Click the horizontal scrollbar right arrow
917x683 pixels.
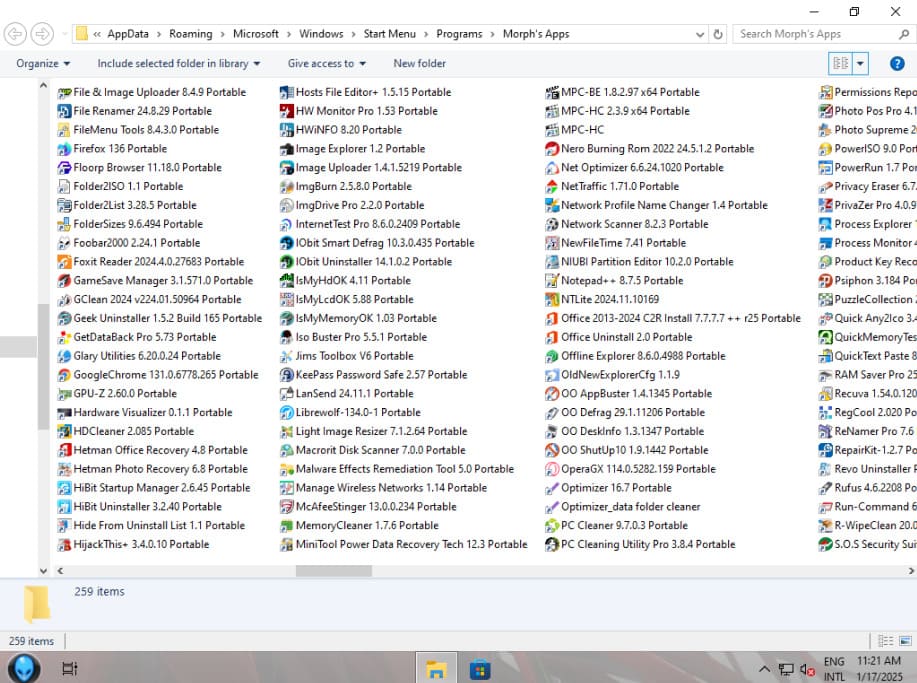[911, 571]
